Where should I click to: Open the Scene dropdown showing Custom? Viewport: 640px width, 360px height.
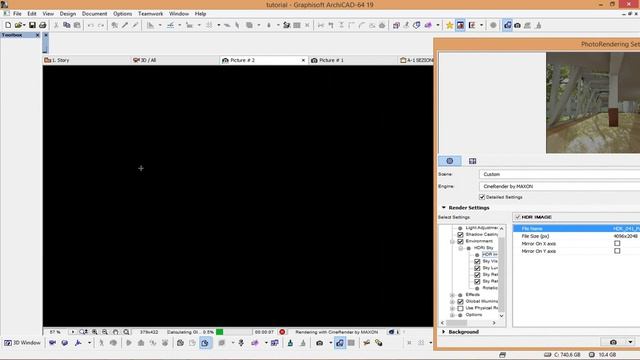559,174
